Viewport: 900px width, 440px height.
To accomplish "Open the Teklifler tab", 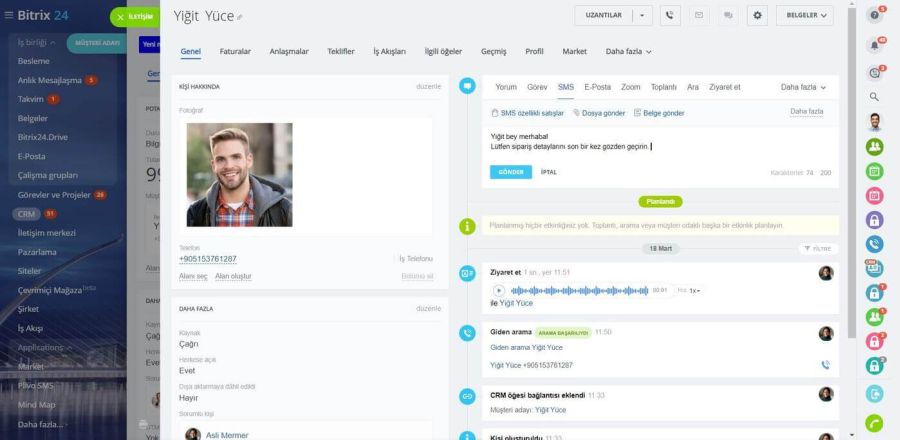I will coord(341,51).
